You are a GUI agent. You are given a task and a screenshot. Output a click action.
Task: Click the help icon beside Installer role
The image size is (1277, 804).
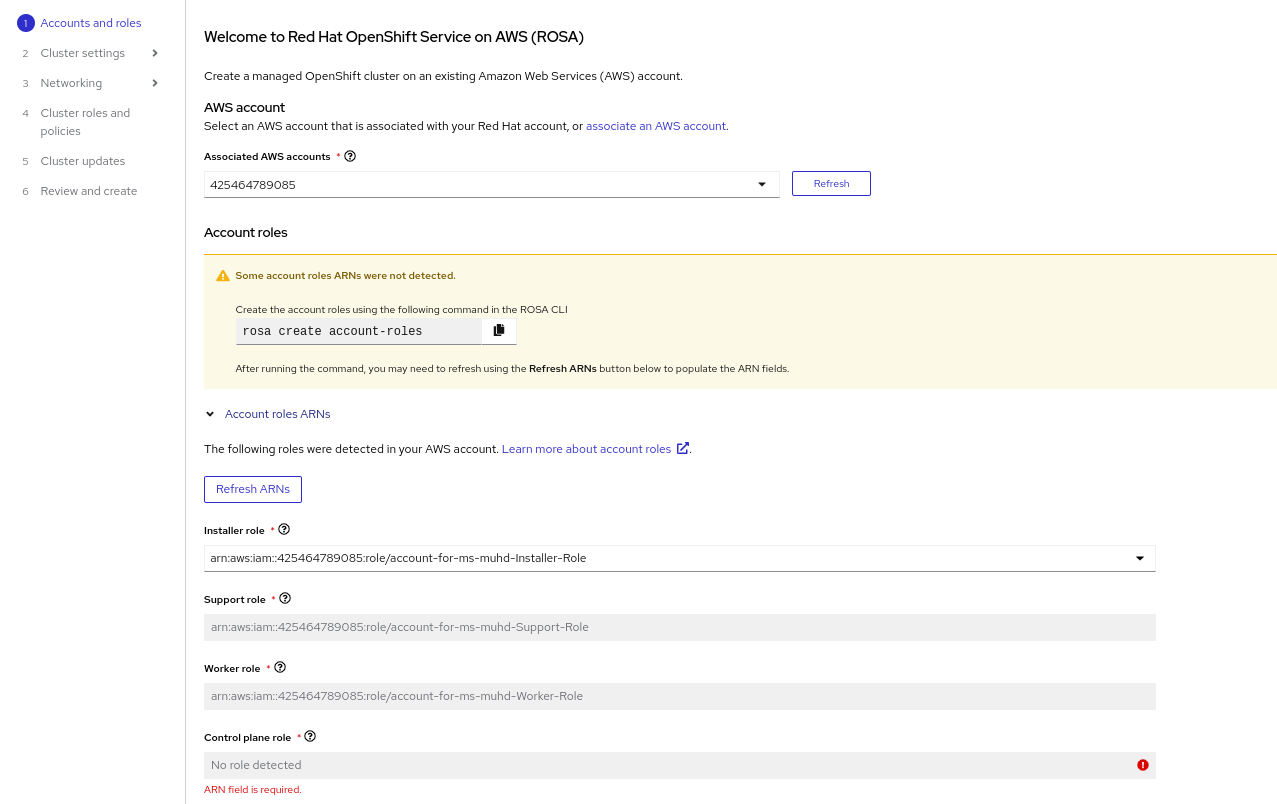coord(284,529)
